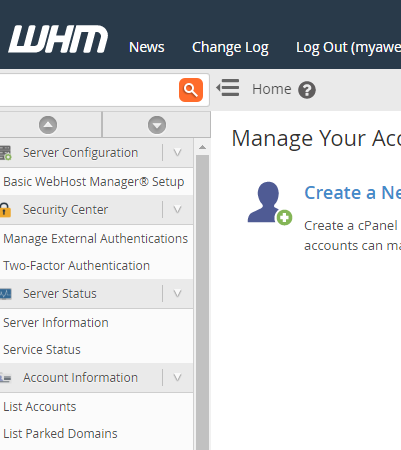Open Basic WebHost Manager Setup
This screenshot has width=401, height=450.
click(94, 182)
